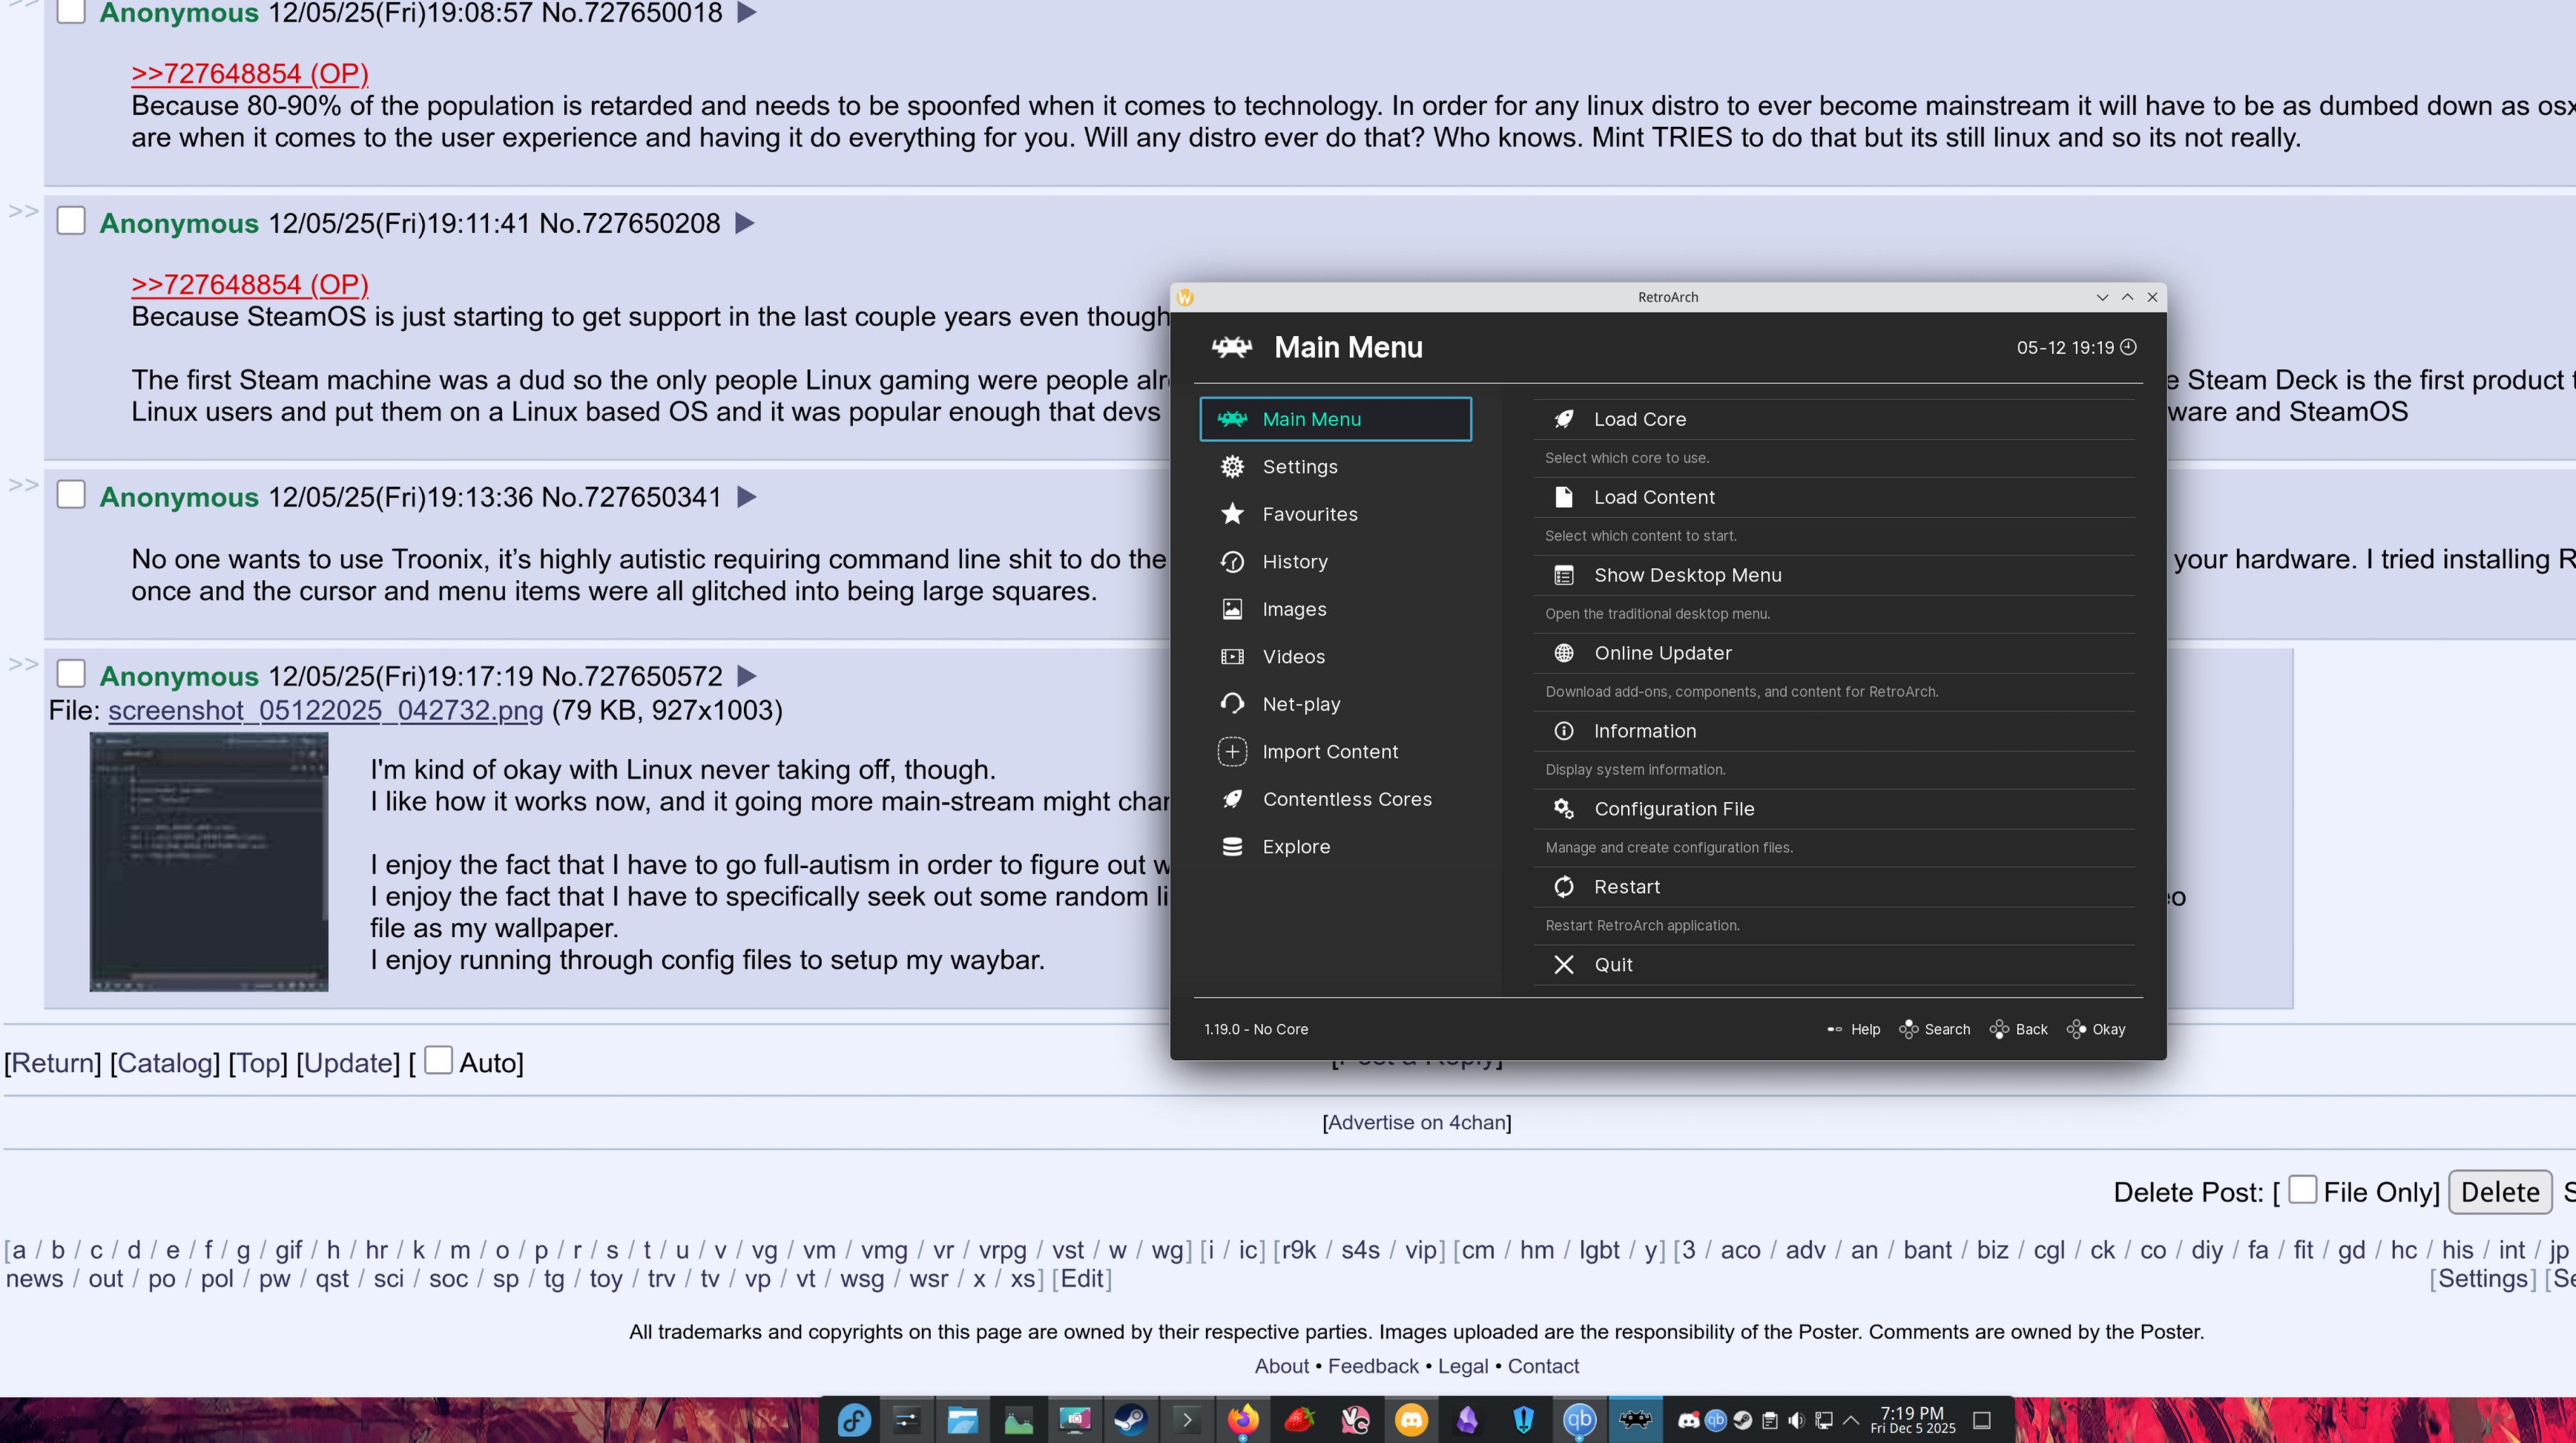Click the Load Core rocket icon
This screenshot has height=1443, width=2576.
1564,419
